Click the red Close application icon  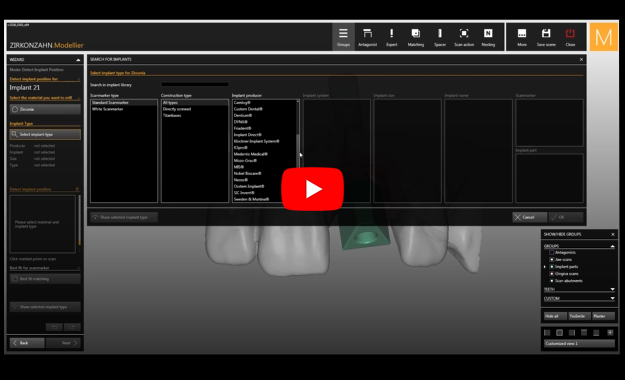[x=570, y=37]
